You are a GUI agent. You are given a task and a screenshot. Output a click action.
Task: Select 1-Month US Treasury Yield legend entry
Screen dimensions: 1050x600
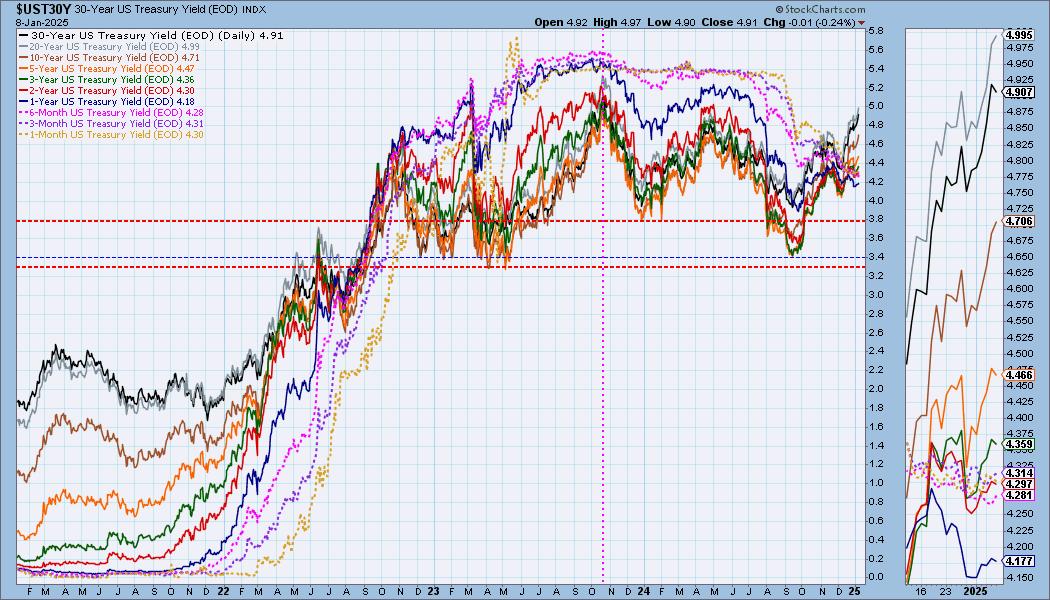[112, 135]
